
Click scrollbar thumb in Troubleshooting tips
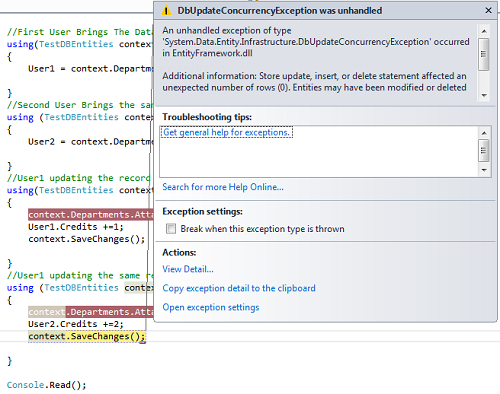click(x=484, y=151)
